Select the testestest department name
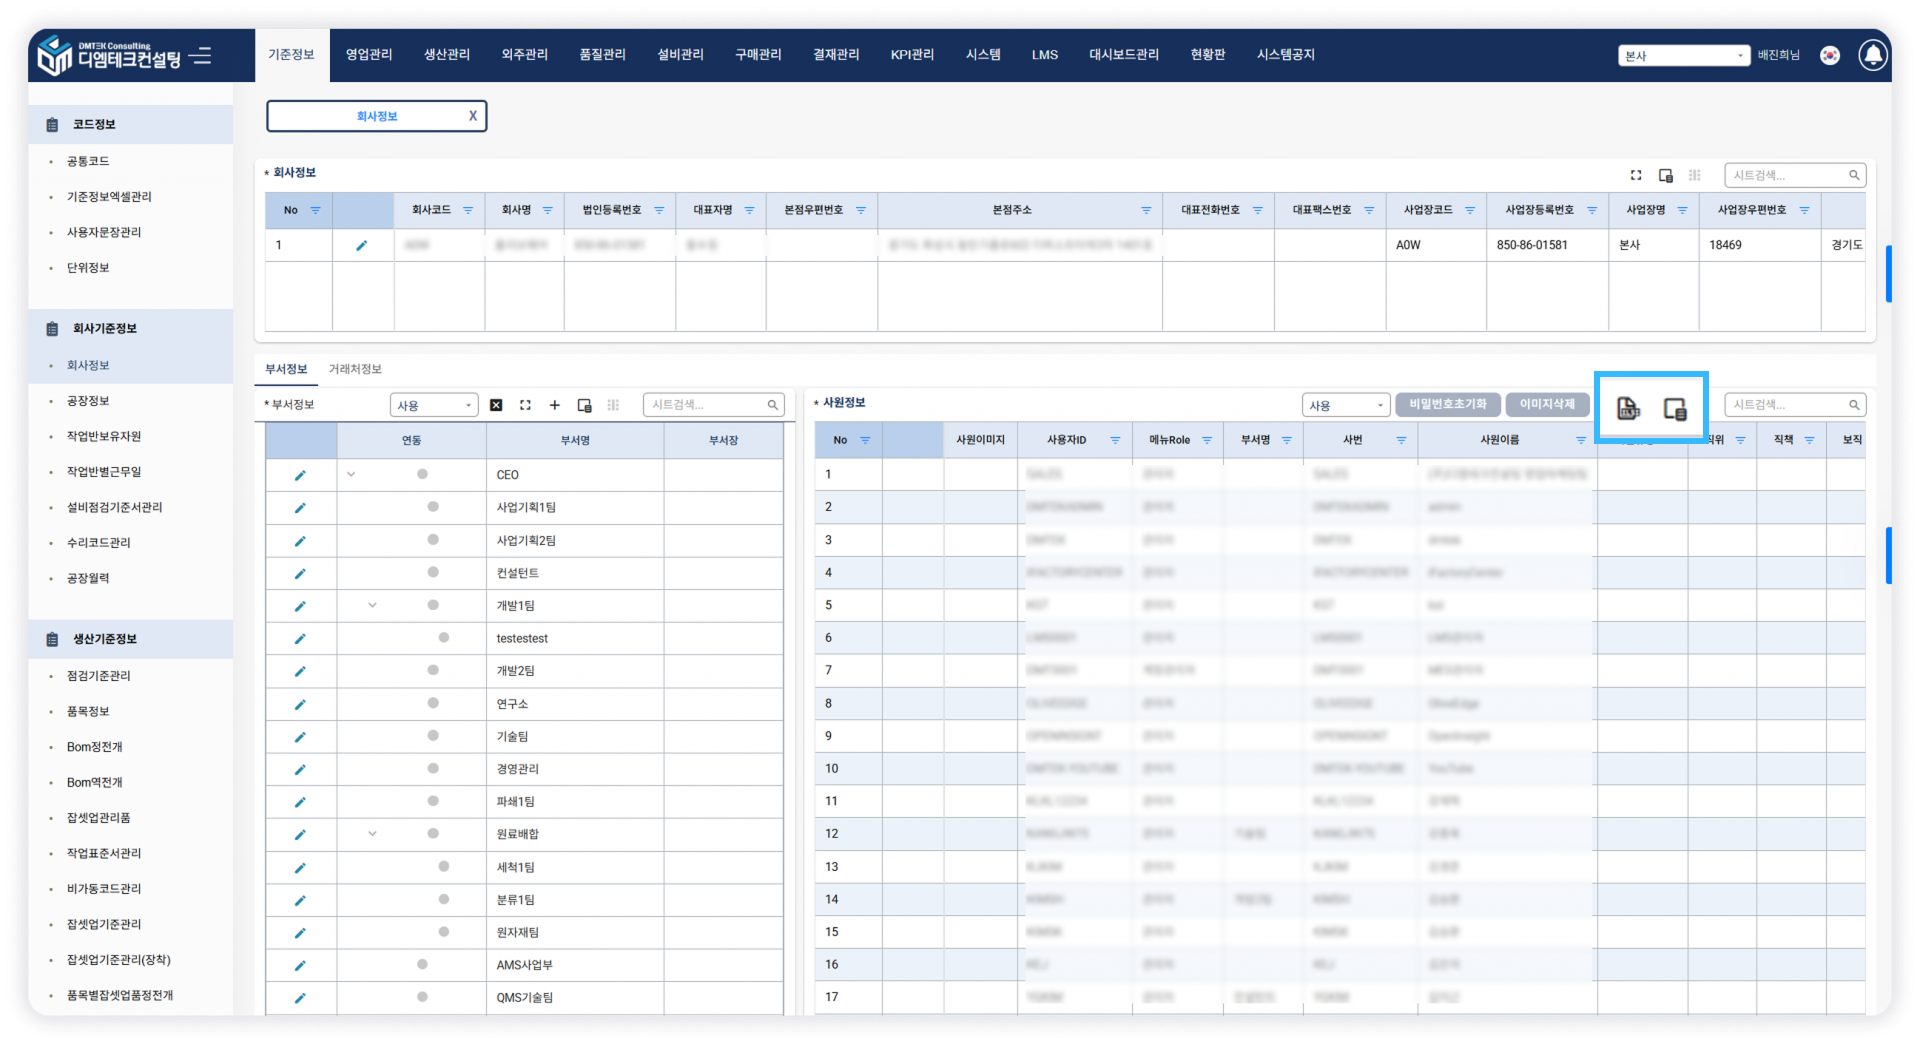The height and width of the screenshot is (1044, 1920). pos(522,639)
